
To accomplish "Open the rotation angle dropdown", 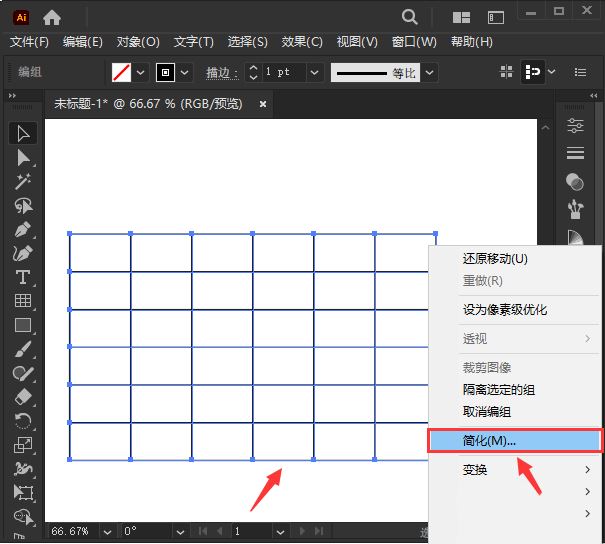I will click(180, 532).
